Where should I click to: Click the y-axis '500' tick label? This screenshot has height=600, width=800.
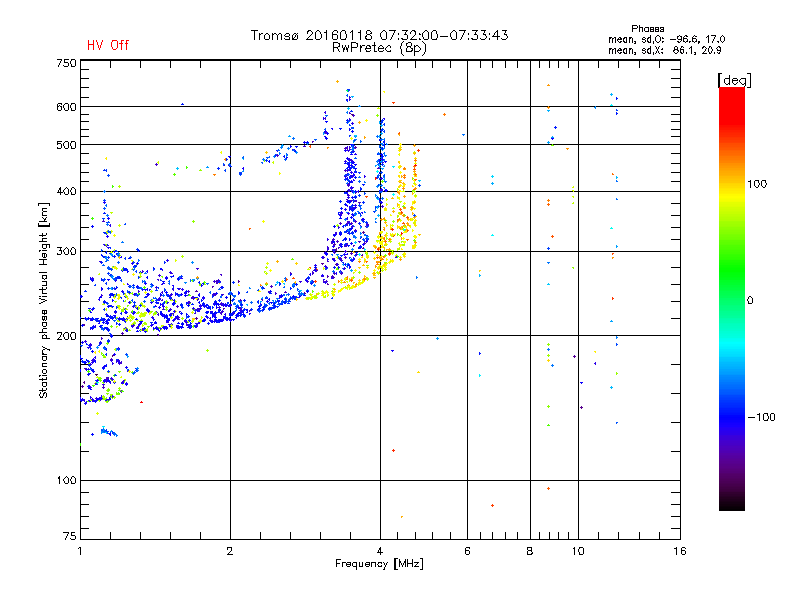coord(66,145)
